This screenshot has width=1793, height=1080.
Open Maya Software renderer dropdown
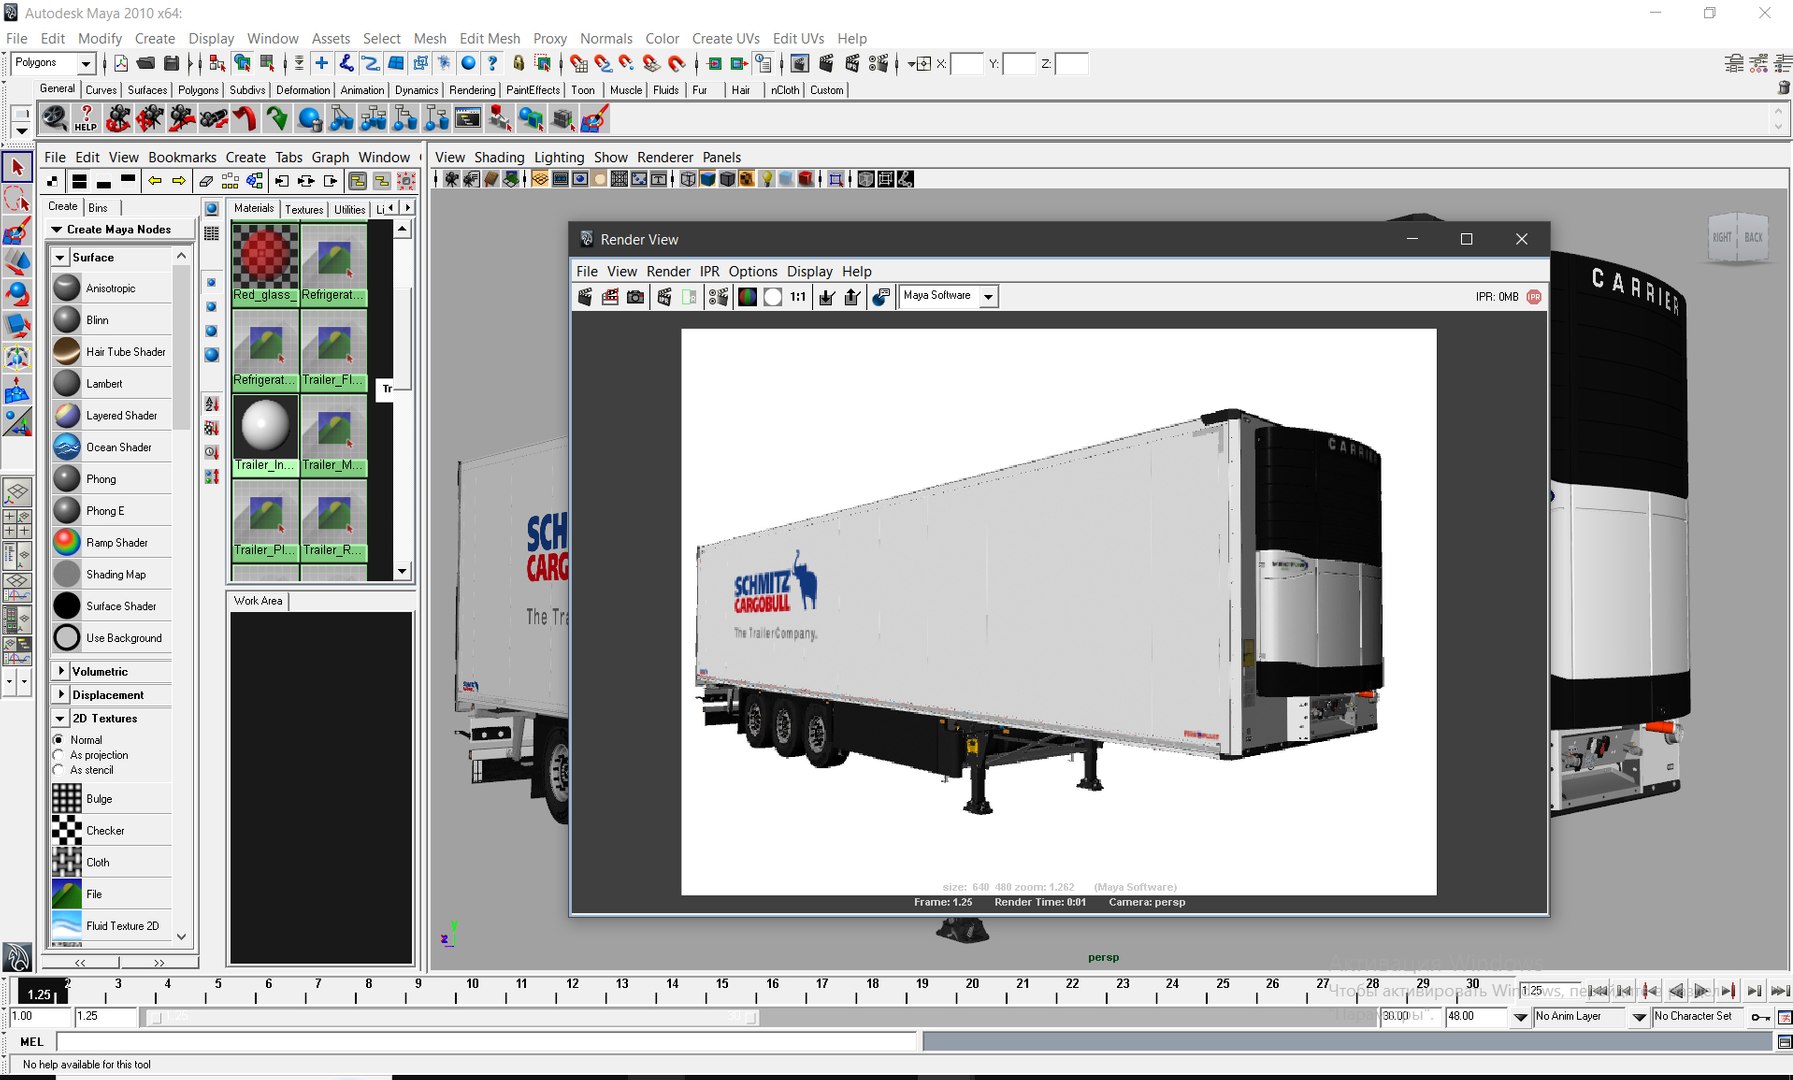988,297
